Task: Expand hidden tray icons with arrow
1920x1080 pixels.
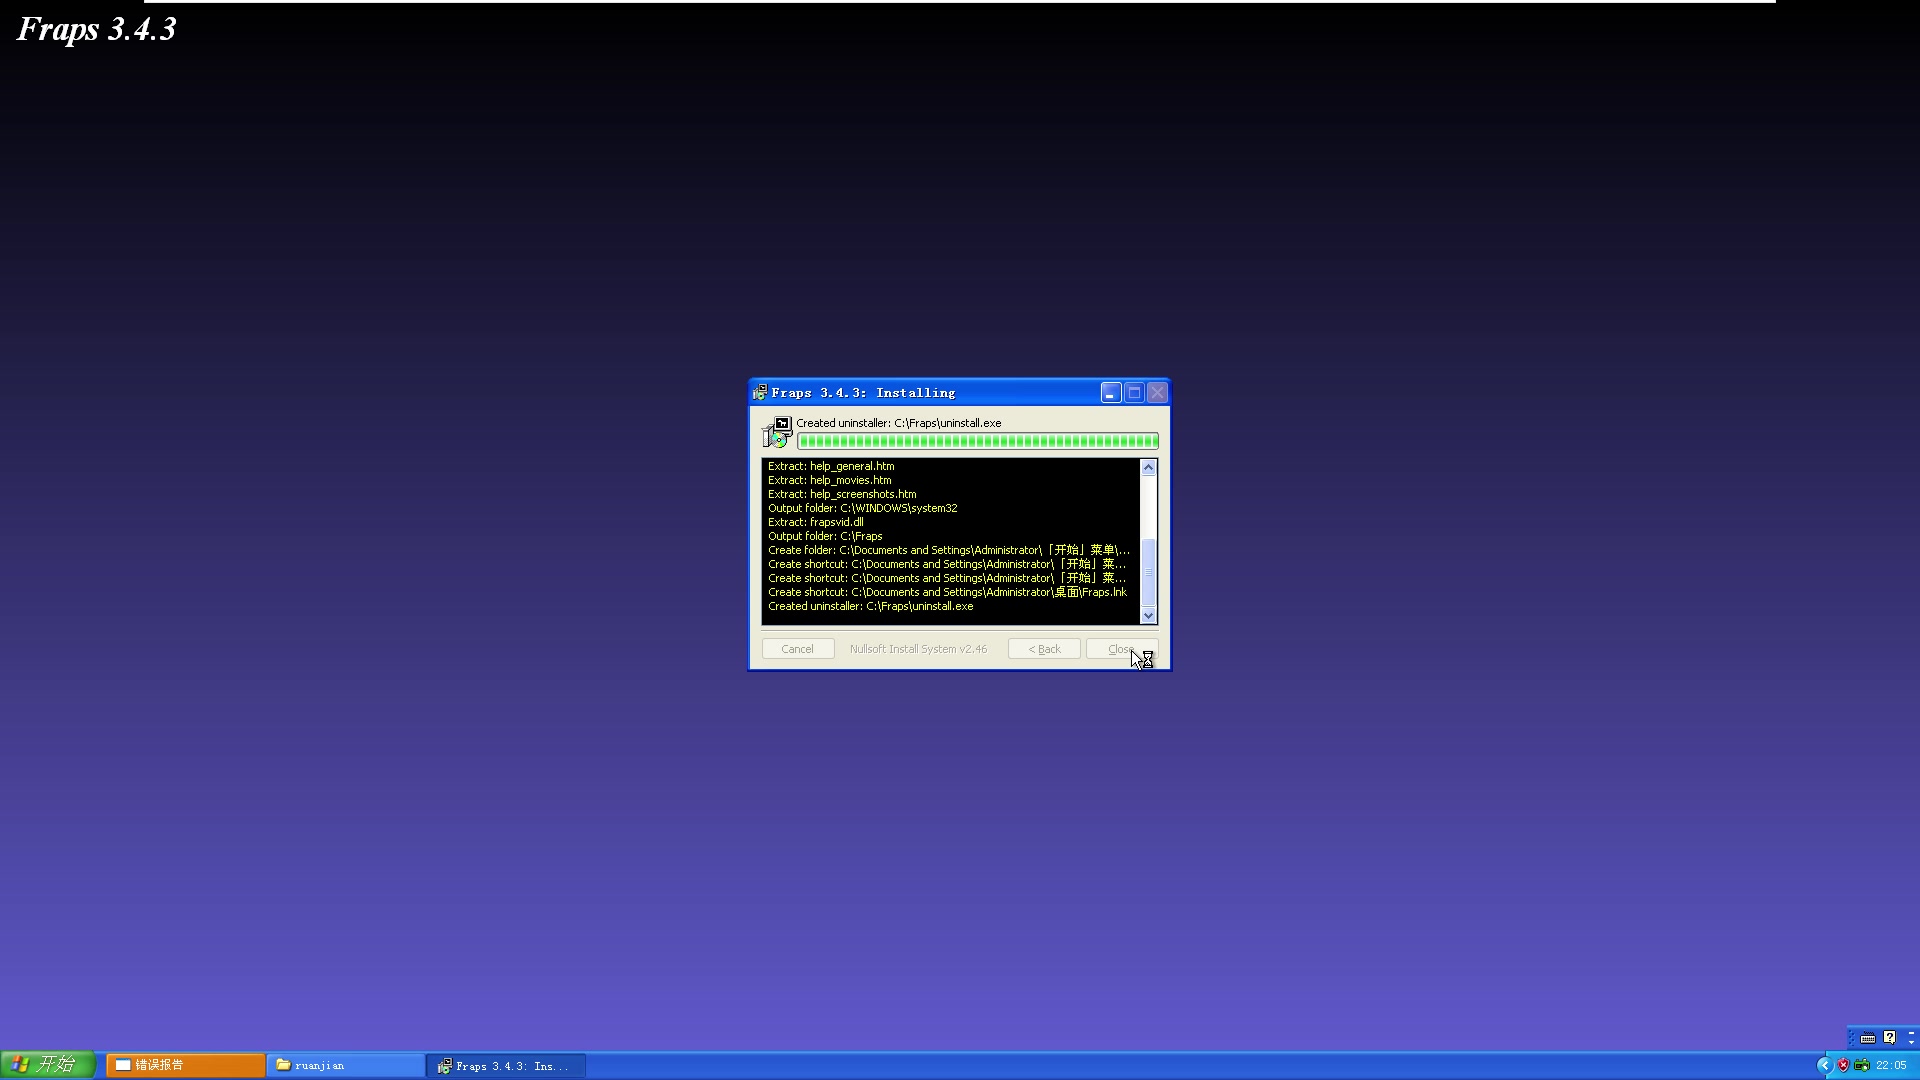Action: coord(1824,1066)
